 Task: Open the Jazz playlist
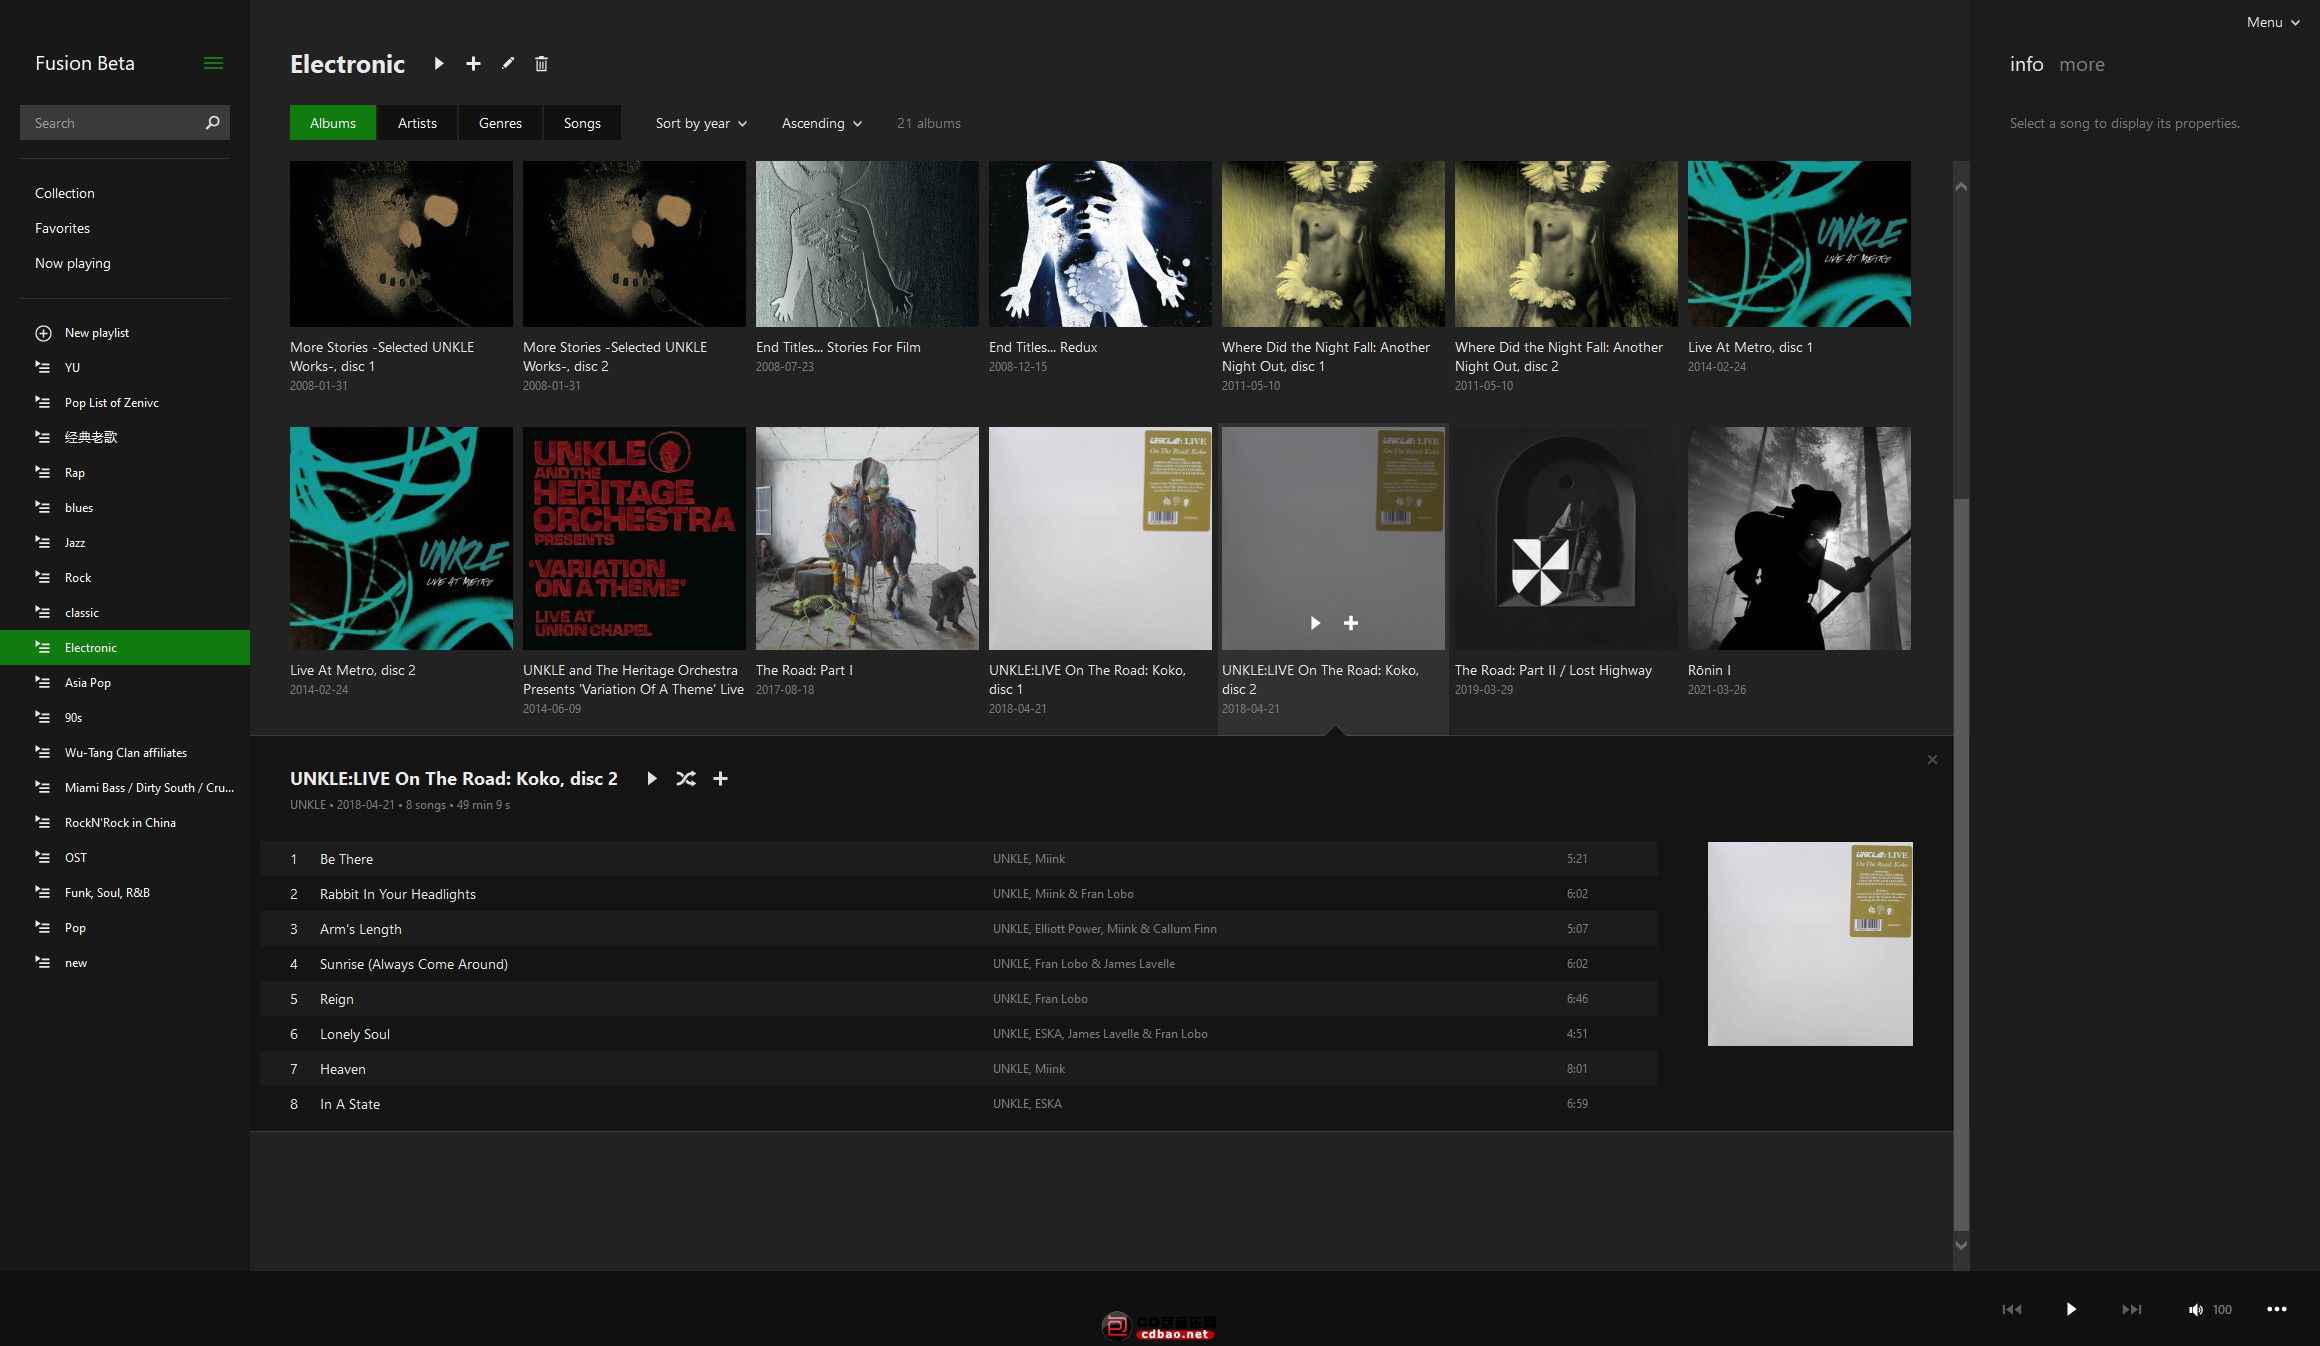pyautogui.click(x=125, y=542)
